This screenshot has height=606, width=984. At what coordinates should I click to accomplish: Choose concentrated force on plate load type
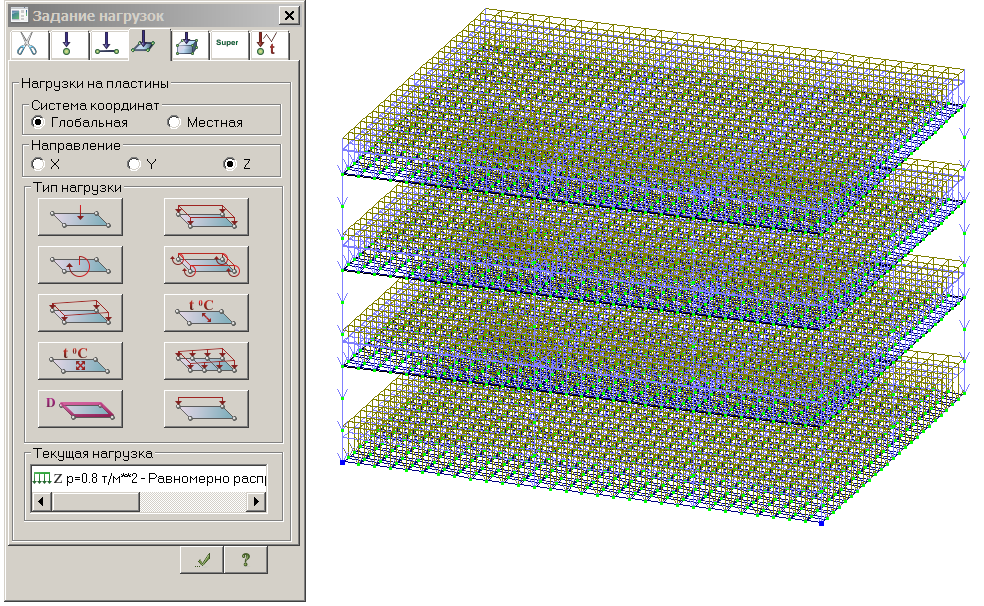tap(80, 217)
